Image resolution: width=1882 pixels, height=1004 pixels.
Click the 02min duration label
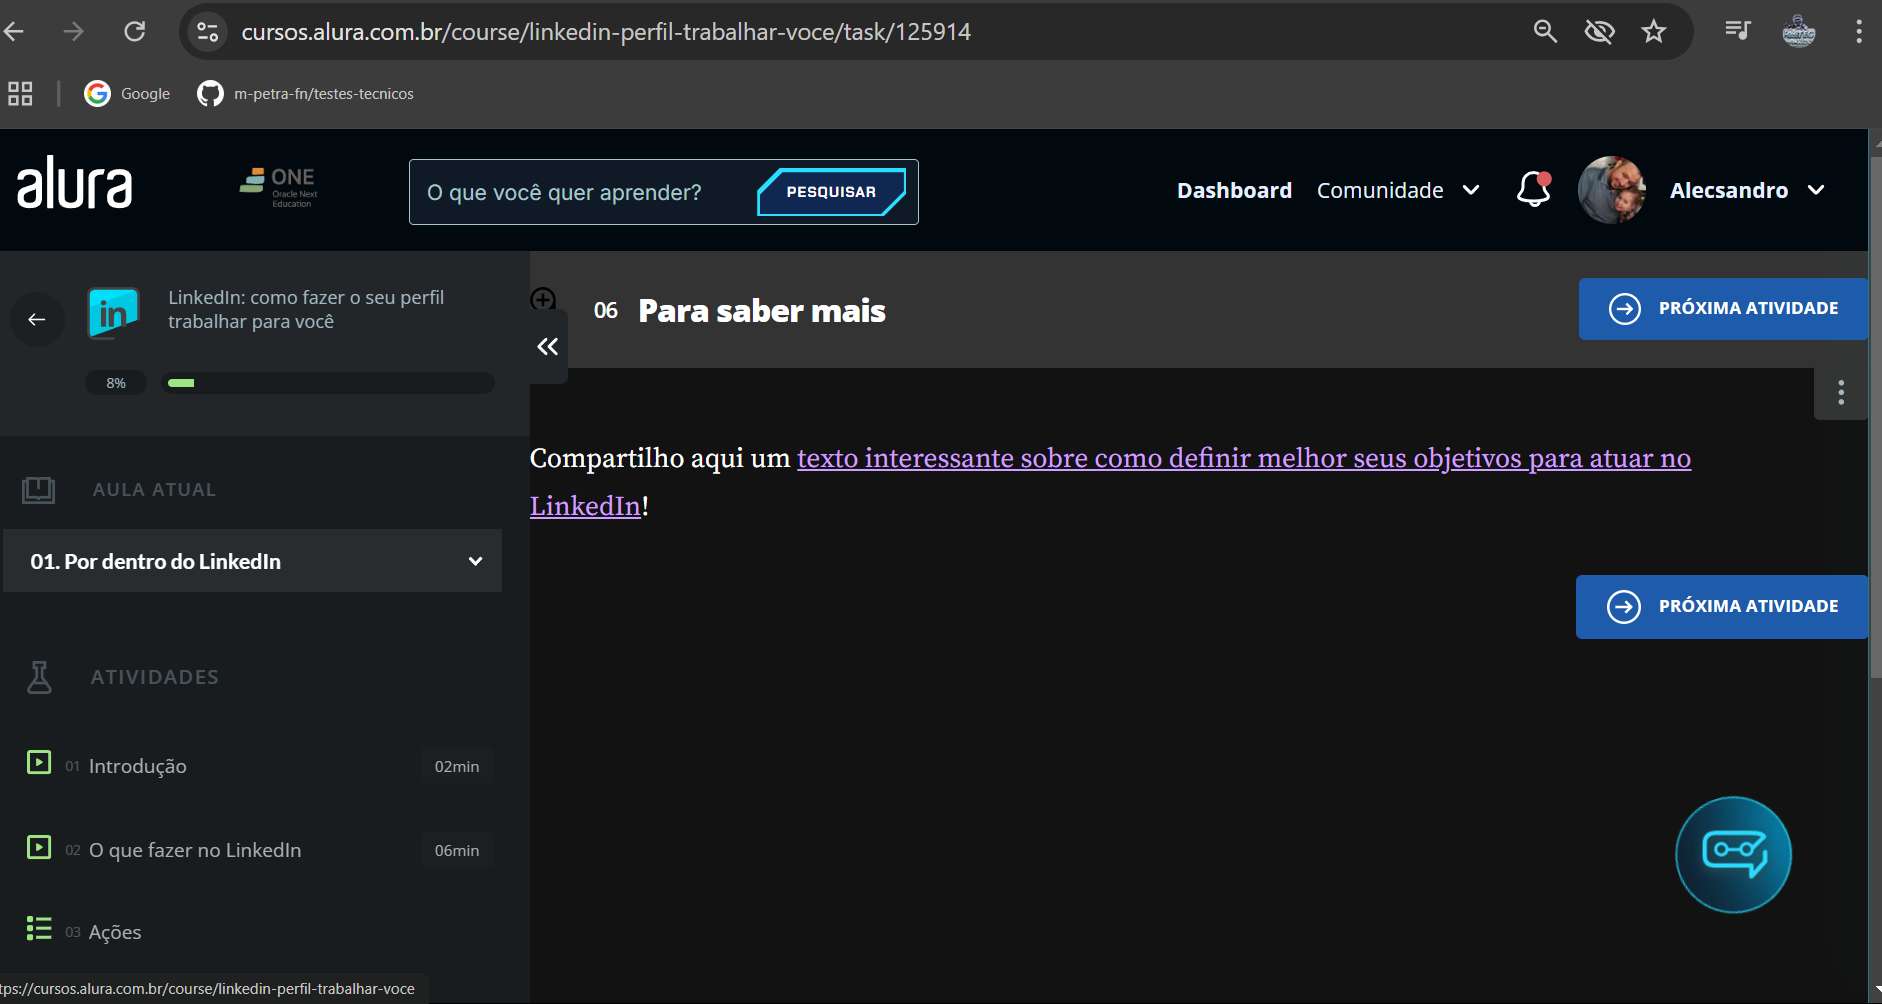coord(457,766)
